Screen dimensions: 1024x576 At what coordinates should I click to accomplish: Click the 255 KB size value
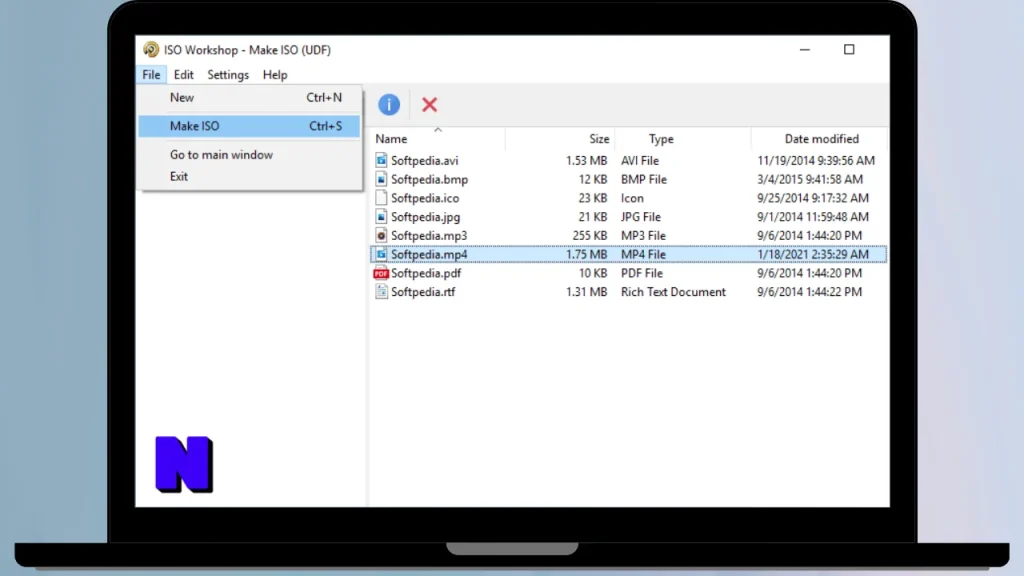[590, 236]
